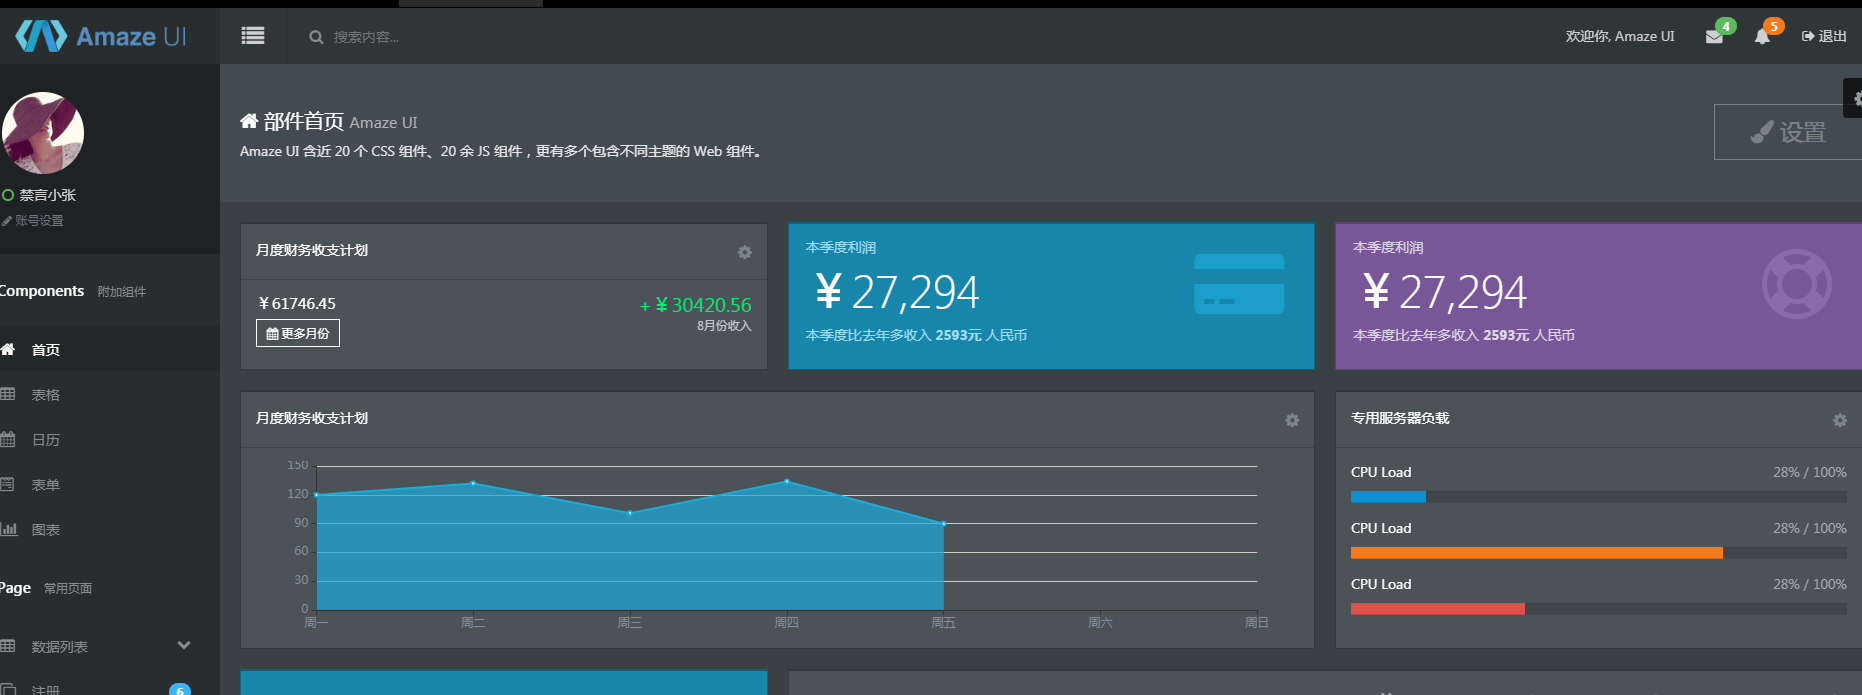Open the notification bell with badge 5

(1762, 37)
